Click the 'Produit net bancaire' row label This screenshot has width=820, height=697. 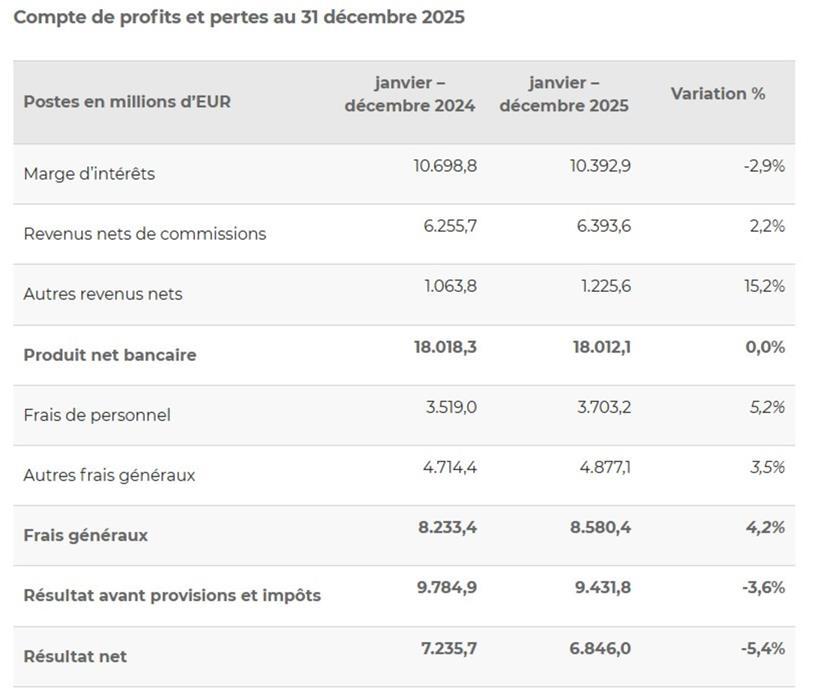pyautogui.click(x=110, y=355)
